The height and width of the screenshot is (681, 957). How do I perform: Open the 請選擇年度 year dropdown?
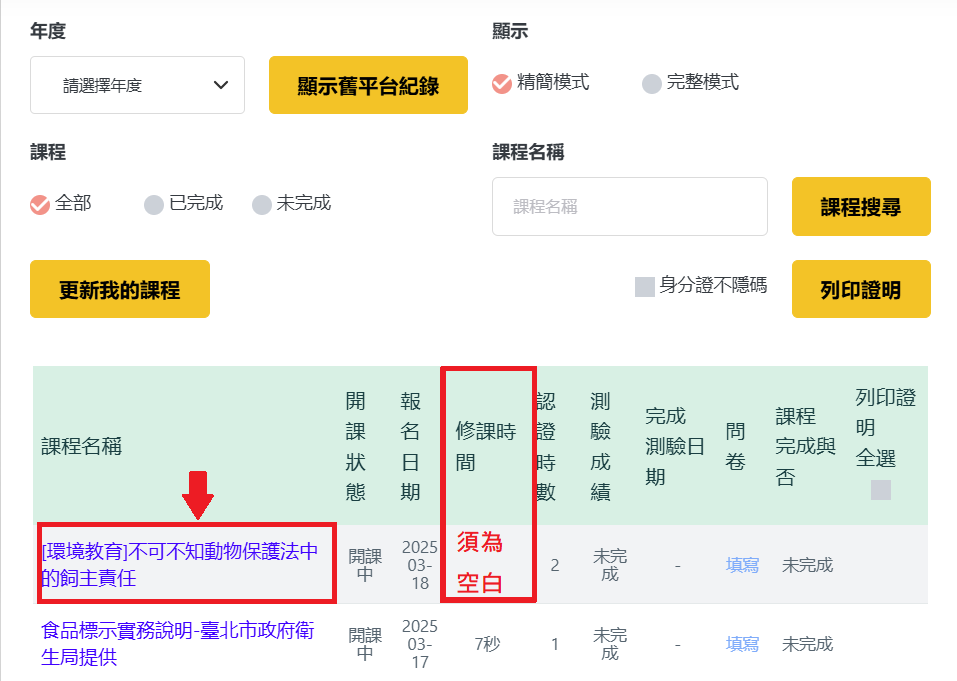click(137, 85)
